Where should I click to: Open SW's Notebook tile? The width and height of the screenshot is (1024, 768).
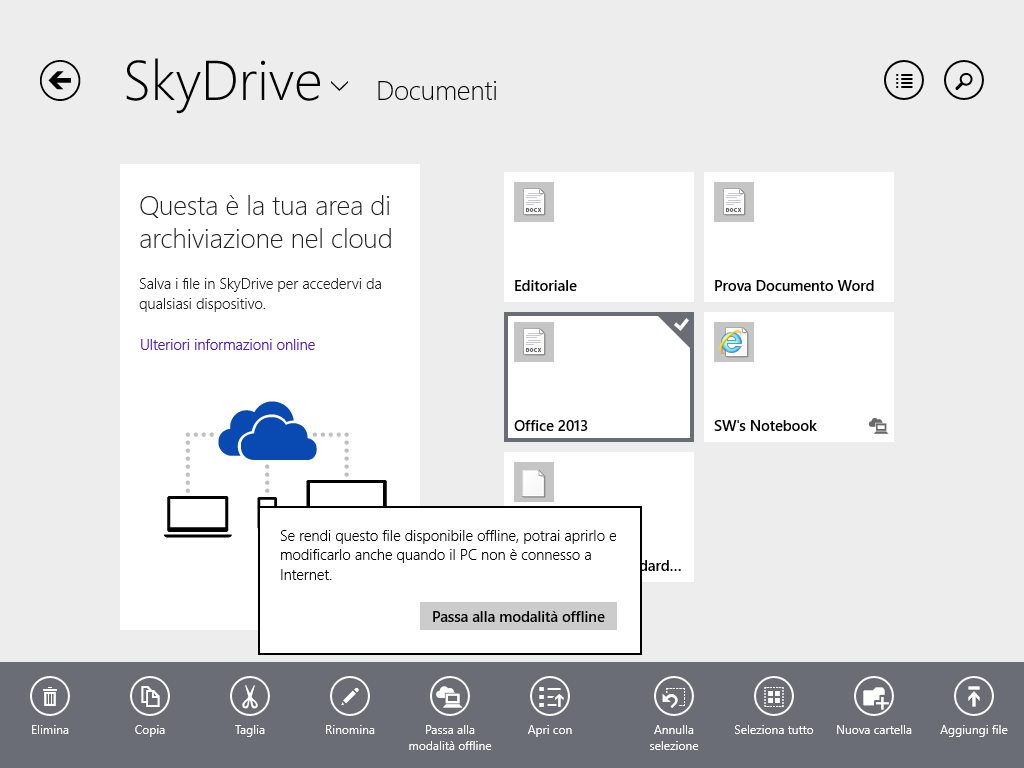pyautogui.click(x=798, y=376)
